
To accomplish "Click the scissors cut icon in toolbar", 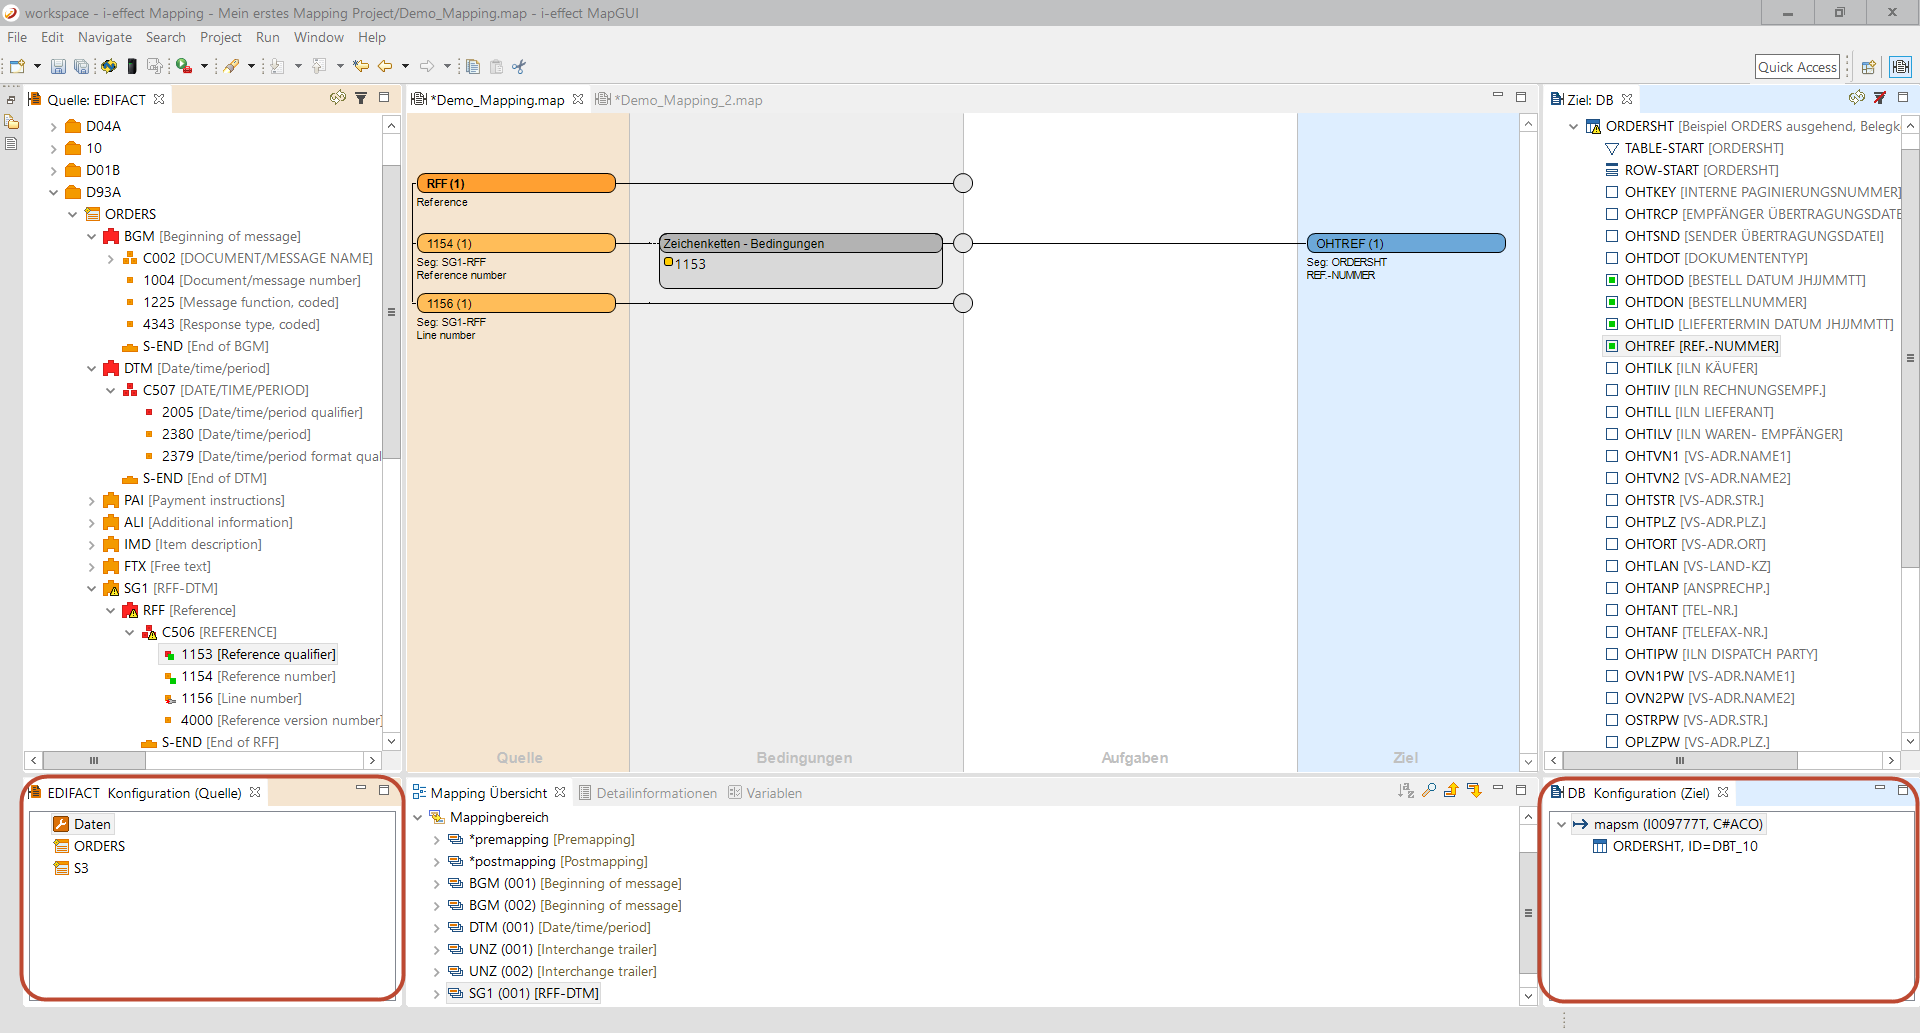I will [519, 67].
